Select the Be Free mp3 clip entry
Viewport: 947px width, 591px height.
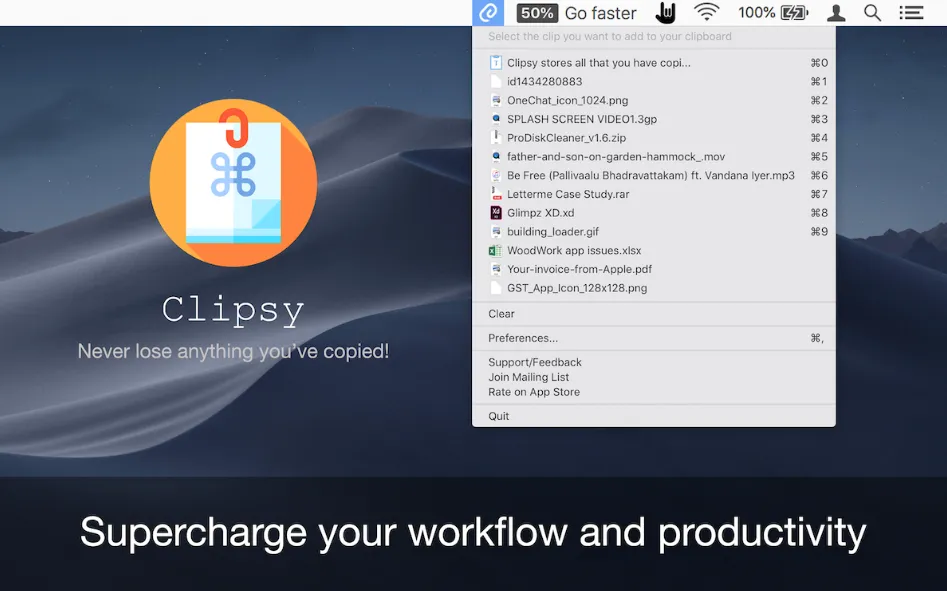coord(653,175)
